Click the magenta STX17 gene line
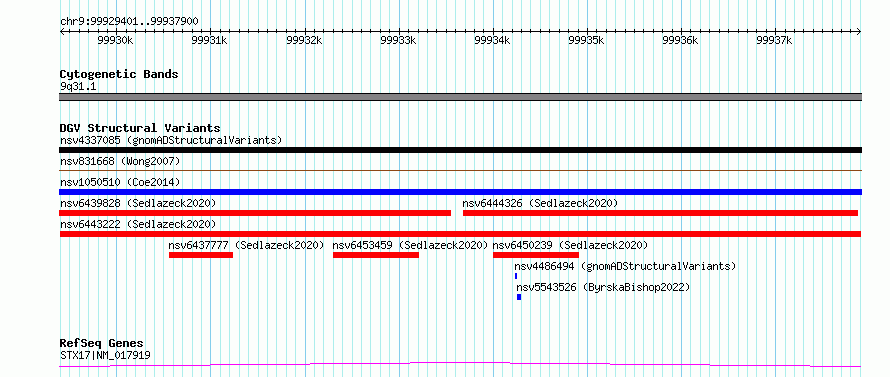 [x=460, y=365]
